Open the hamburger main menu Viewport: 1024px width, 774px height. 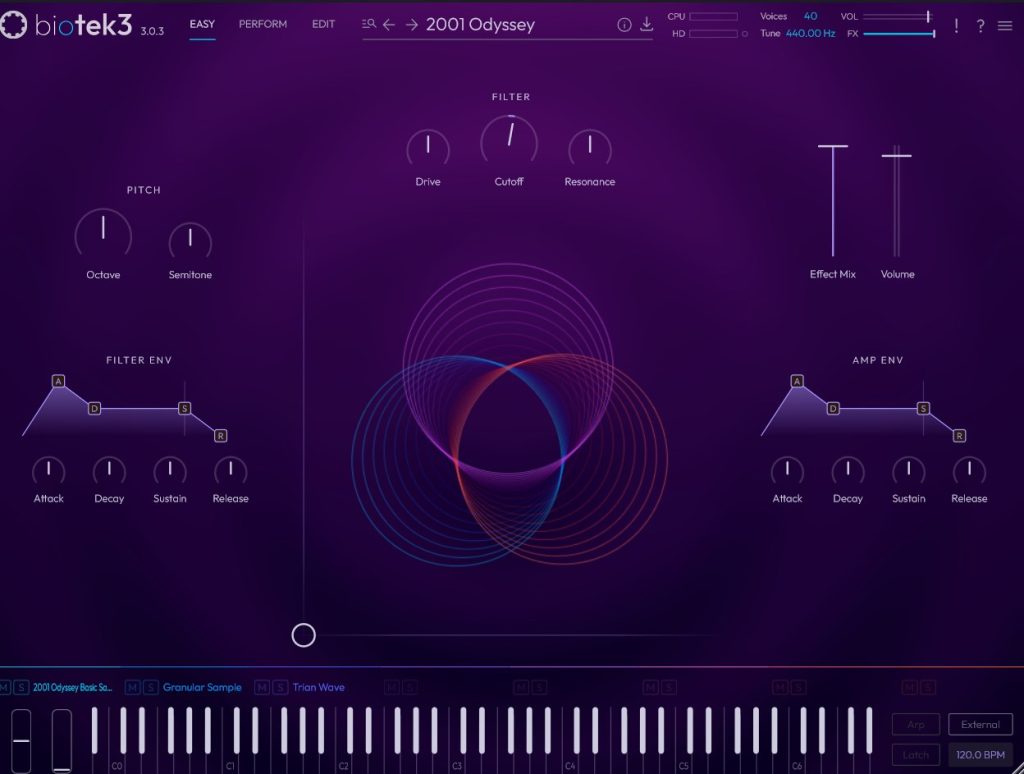1005,26
